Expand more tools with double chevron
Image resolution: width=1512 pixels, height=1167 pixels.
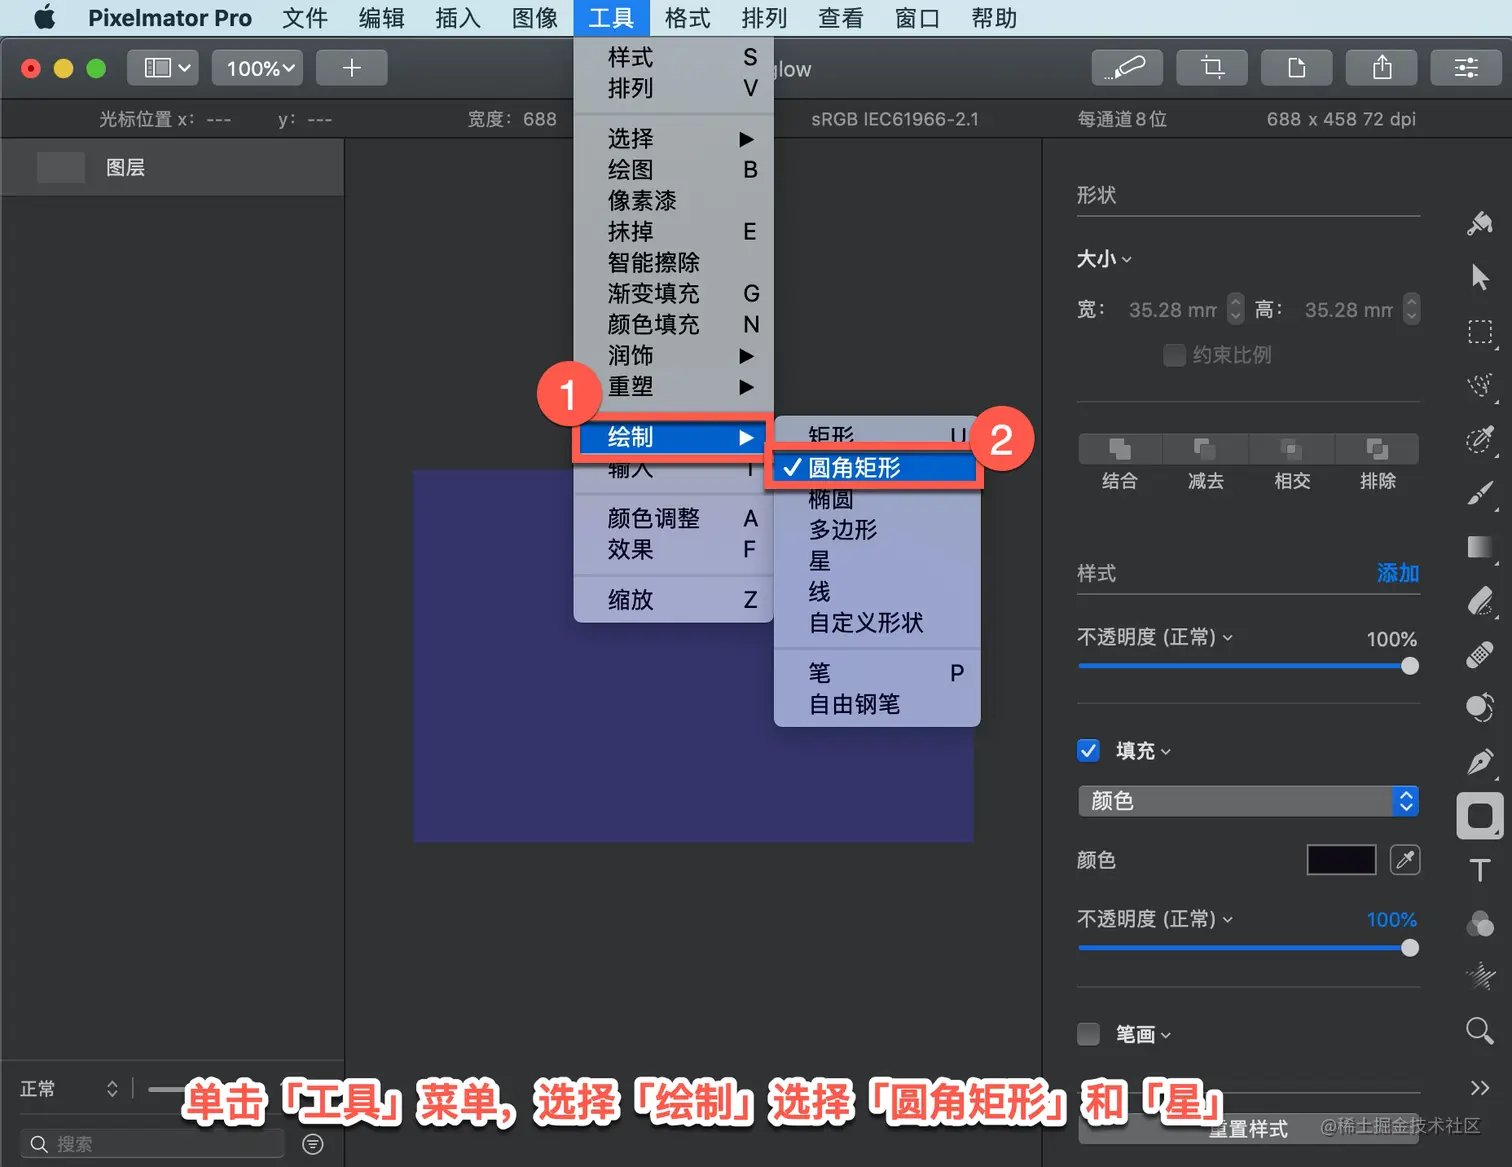[1480, 1088]
